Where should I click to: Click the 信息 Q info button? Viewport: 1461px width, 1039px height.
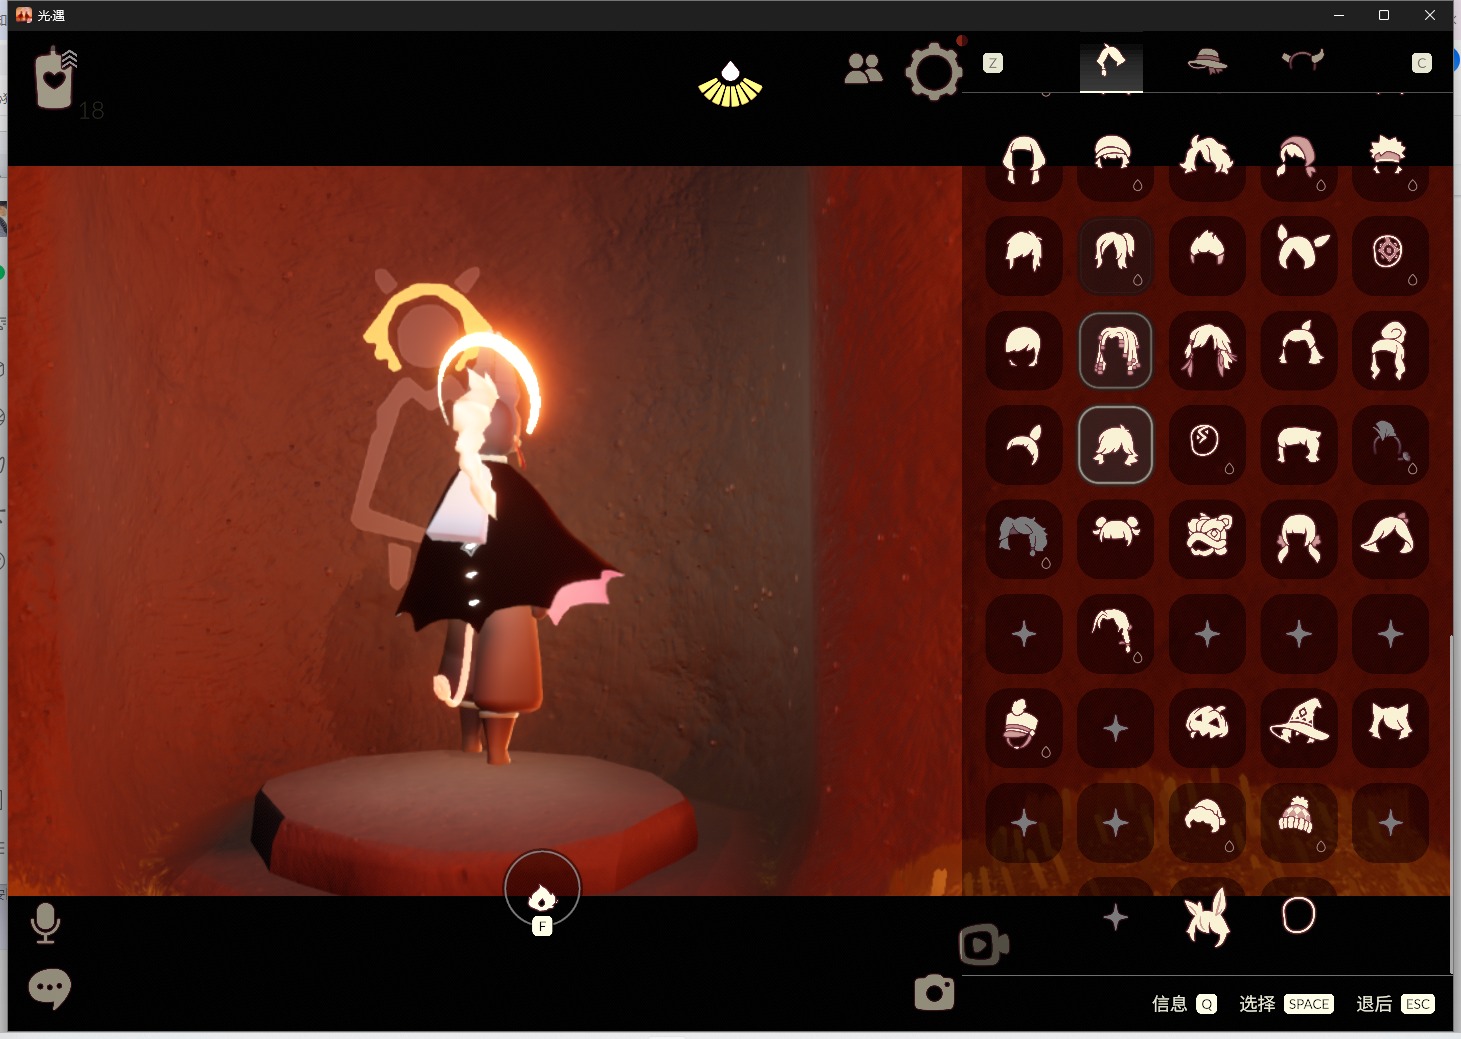(1184, 1004)
